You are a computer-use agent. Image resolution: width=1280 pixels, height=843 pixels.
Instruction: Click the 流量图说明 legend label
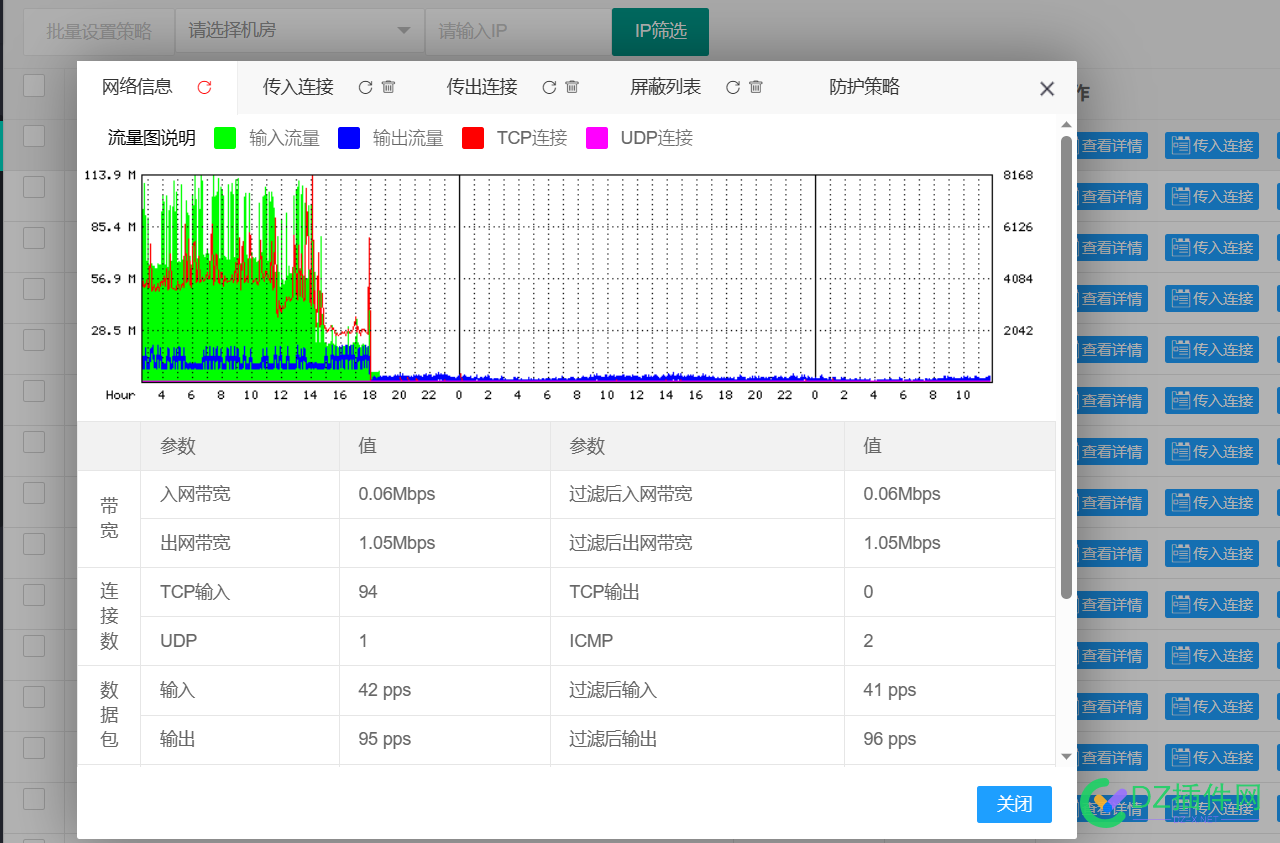pos(152,138)
